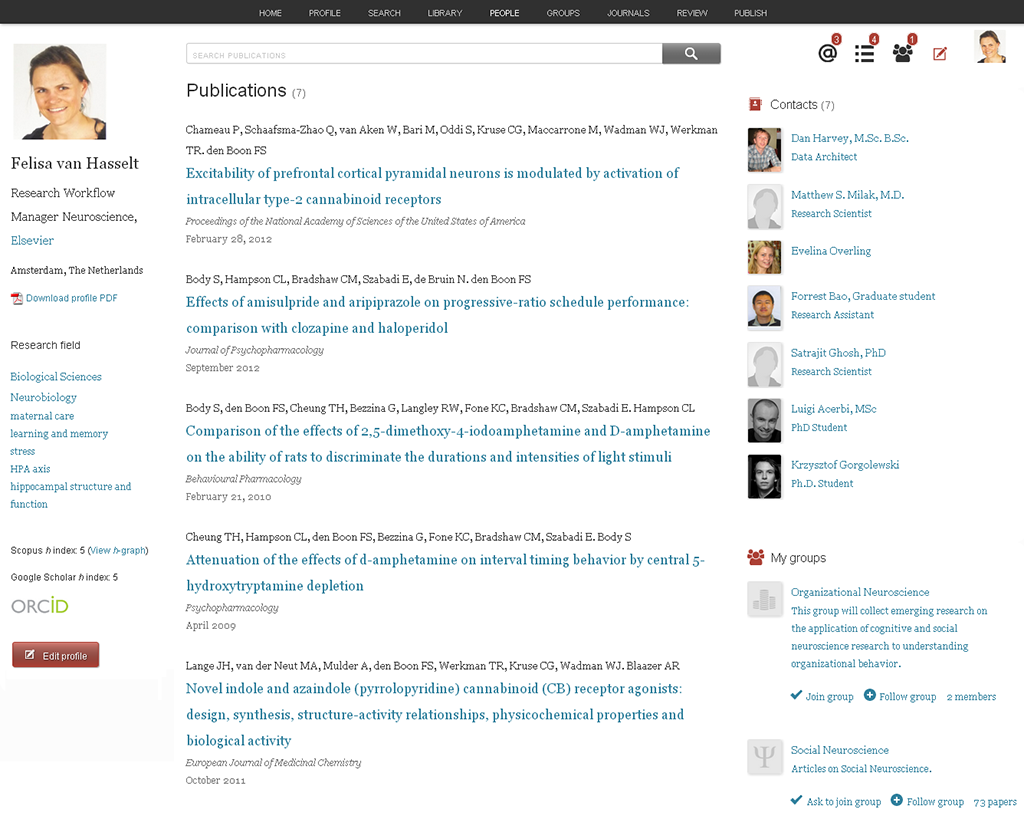The image size is (1024, 819).
Task: Click the 73 papers link
Action: click(995, 802)
